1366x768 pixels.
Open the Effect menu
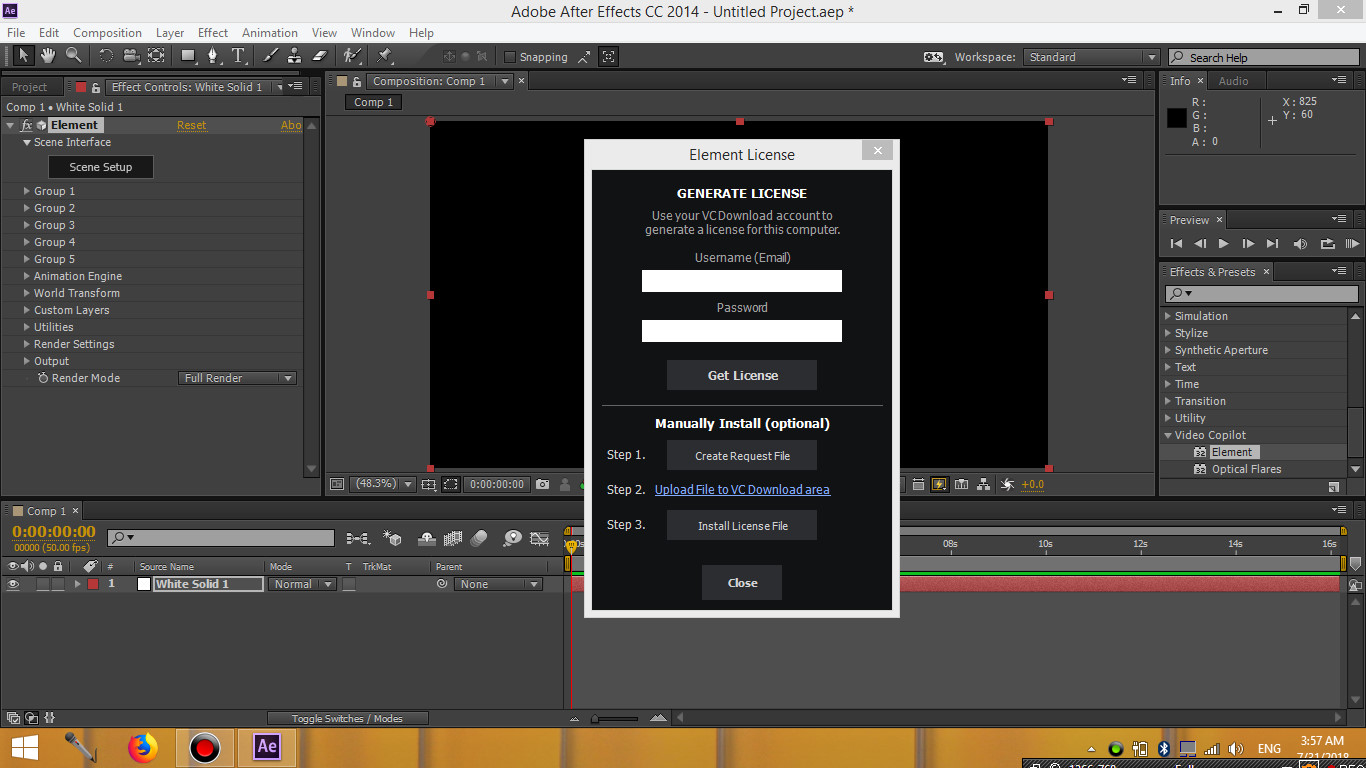213,33
